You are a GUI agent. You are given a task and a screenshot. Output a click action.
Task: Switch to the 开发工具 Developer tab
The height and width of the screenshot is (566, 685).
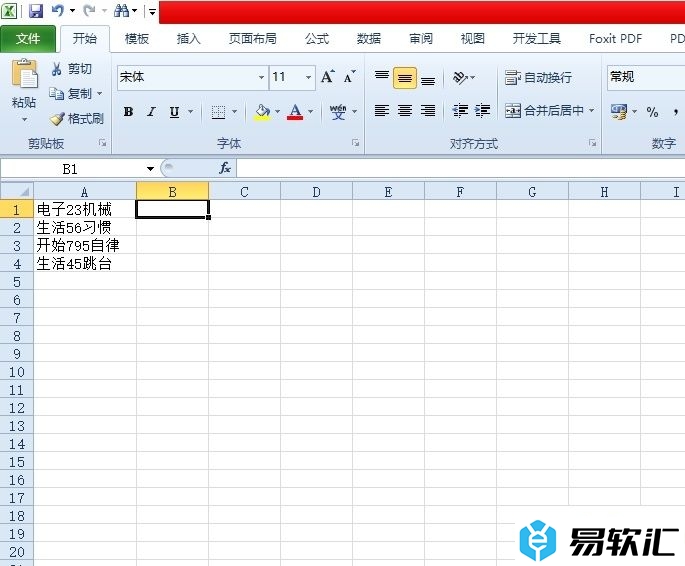(x=536, y=39)
